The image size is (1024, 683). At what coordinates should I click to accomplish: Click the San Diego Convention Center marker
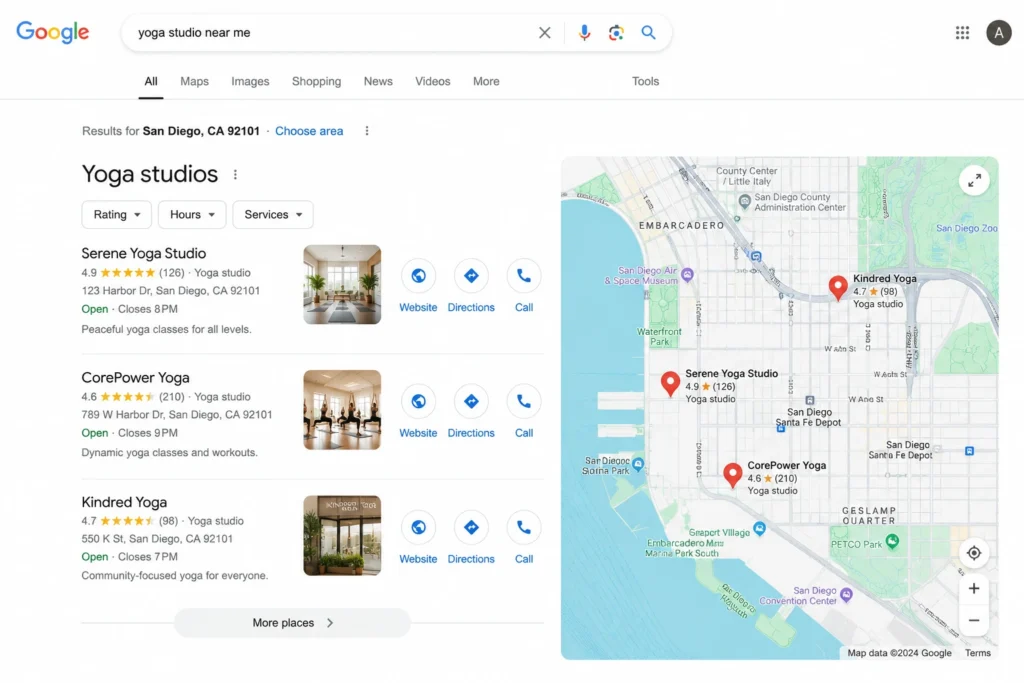click(x=846, y=594)
